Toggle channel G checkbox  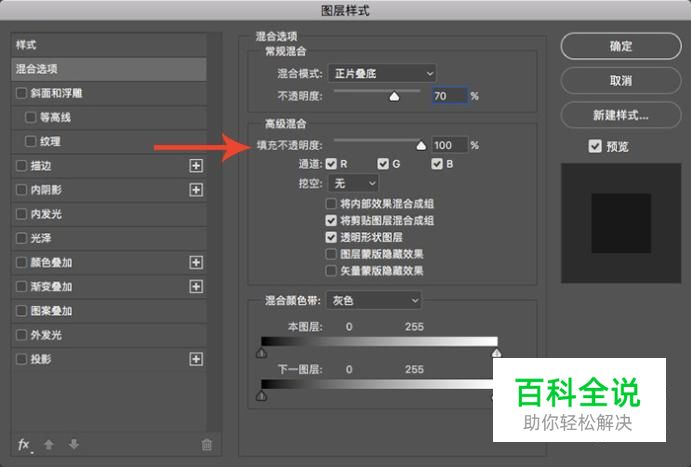383,164
